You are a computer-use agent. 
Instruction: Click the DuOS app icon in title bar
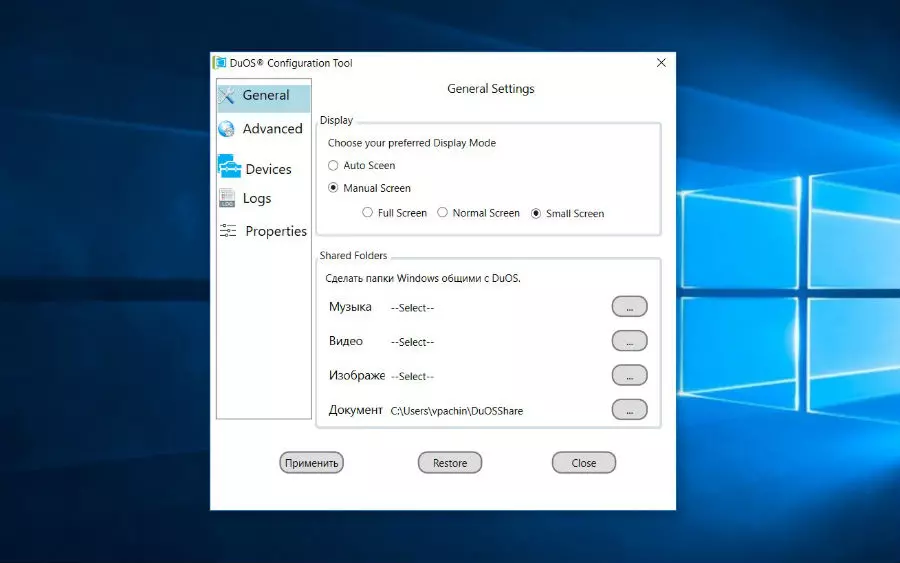(220, 63)
